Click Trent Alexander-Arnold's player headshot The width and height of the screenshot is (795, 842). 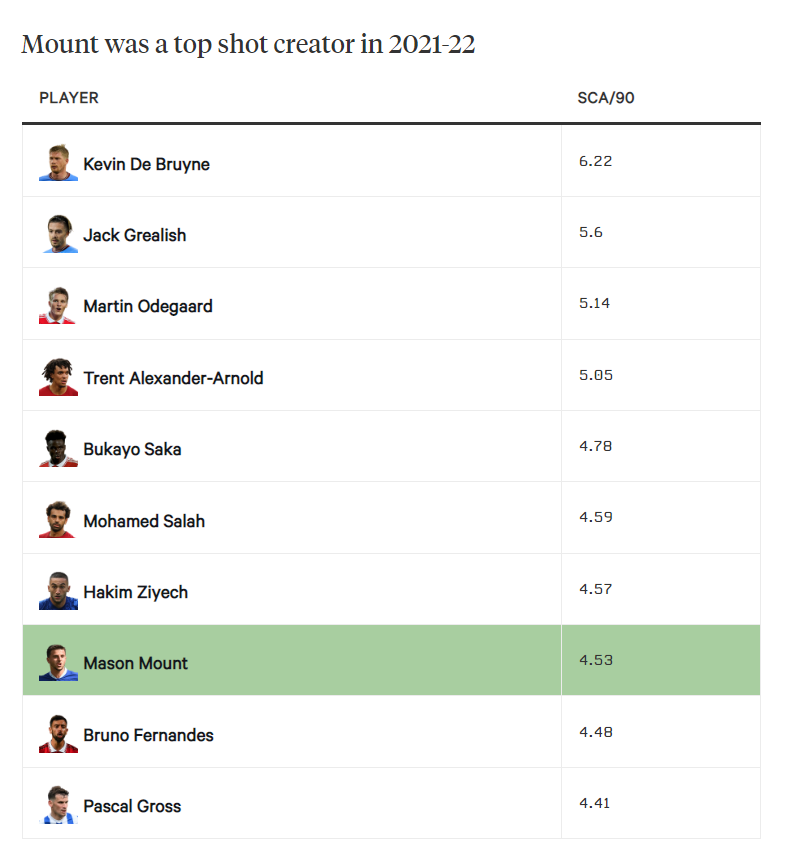click(x=58, y=377)
